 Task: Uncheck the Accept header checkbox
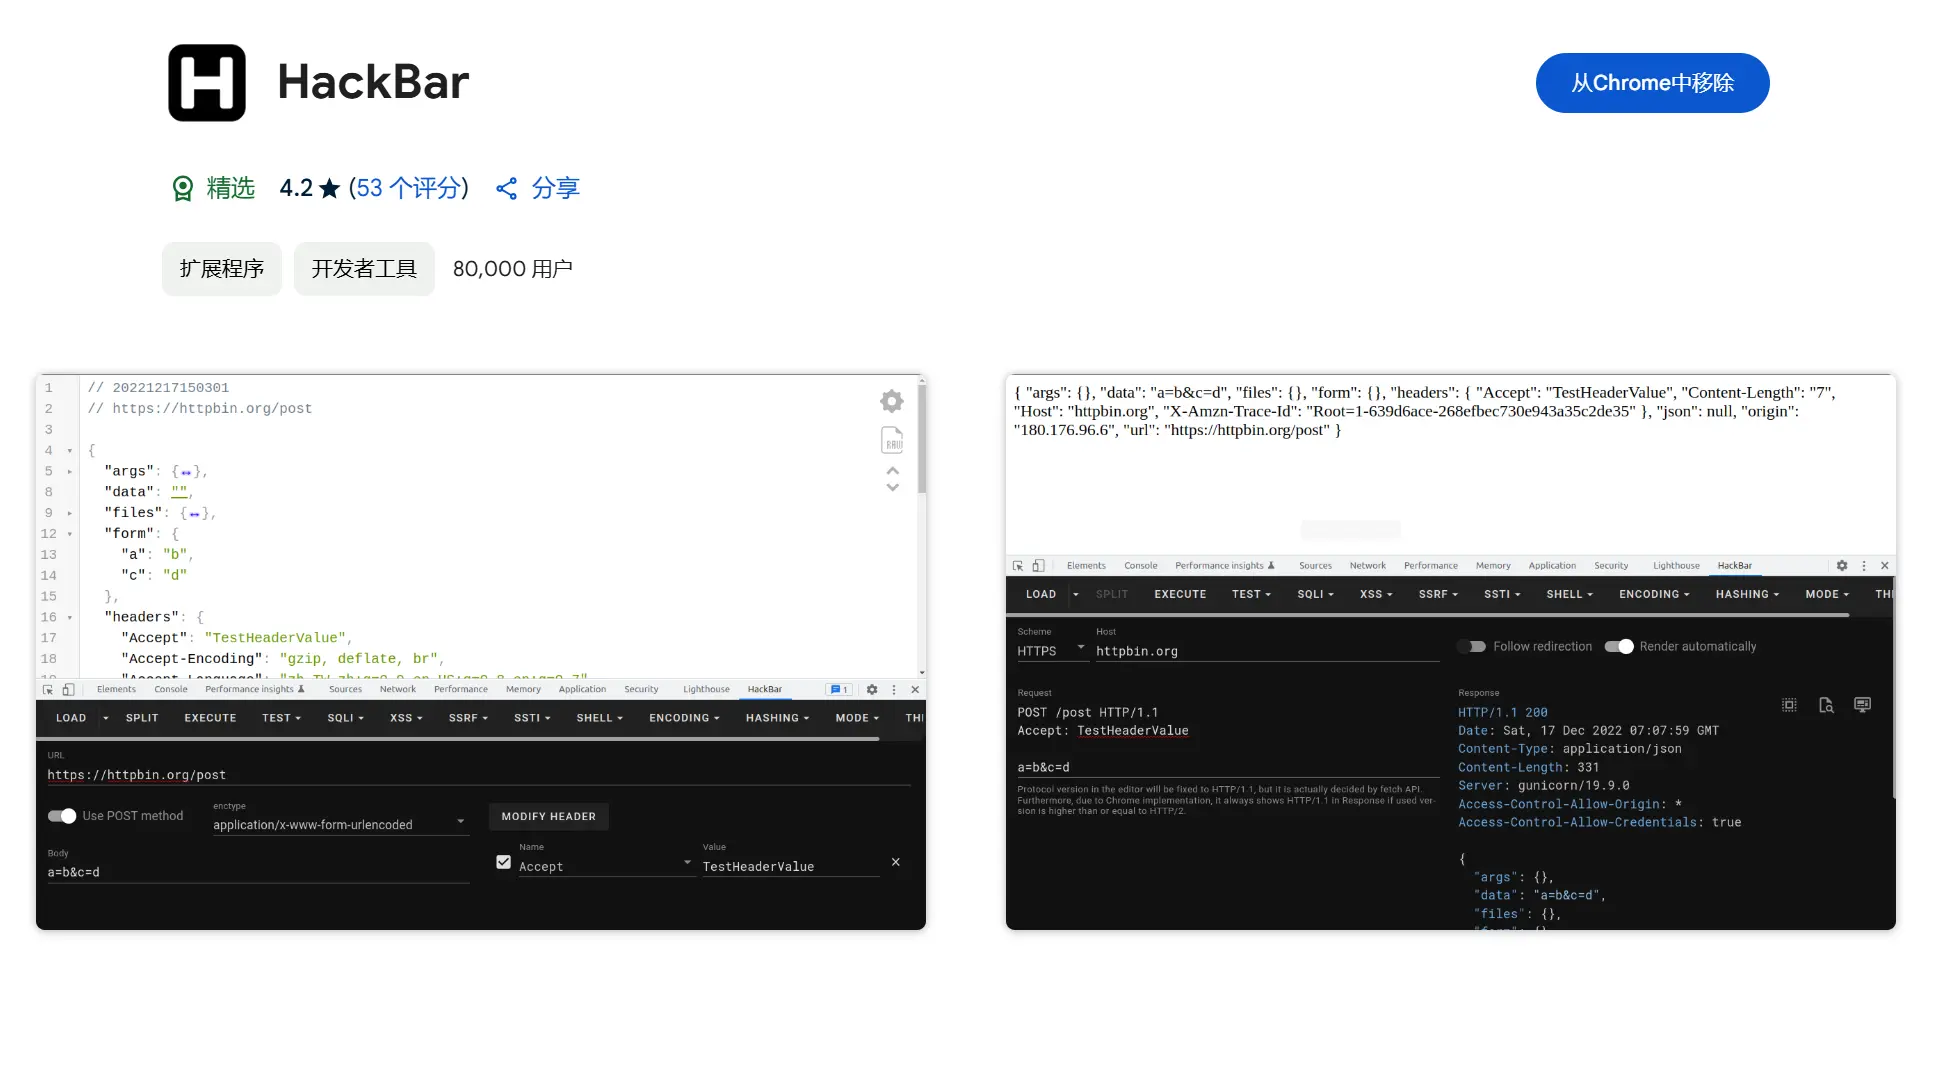[504, 862]
